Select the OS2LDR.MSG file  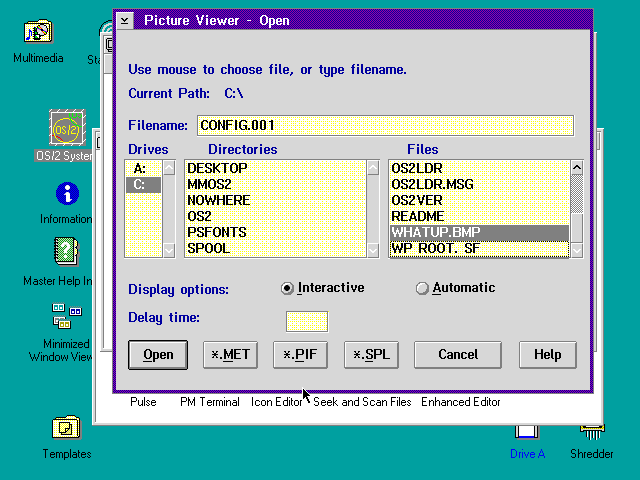[x=479, y=184]
